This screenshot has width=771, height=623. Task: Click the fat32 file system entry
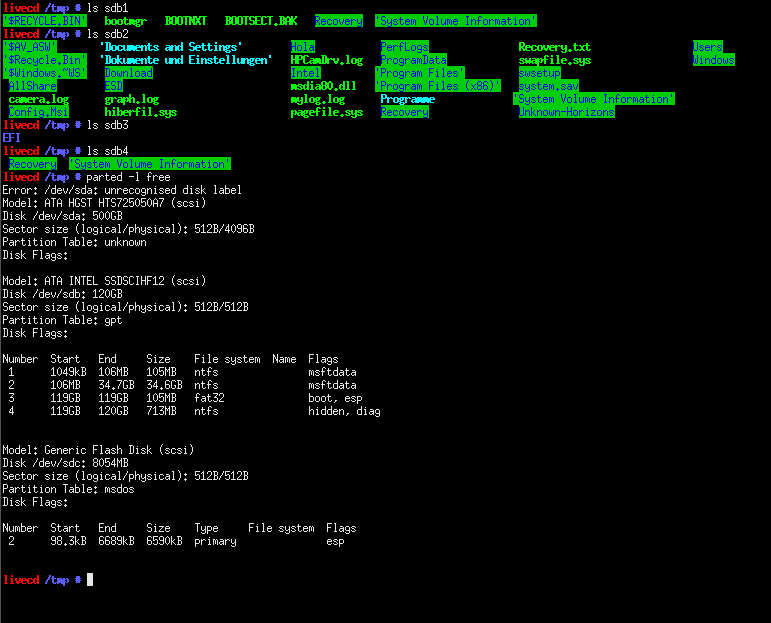coord(209,398)
